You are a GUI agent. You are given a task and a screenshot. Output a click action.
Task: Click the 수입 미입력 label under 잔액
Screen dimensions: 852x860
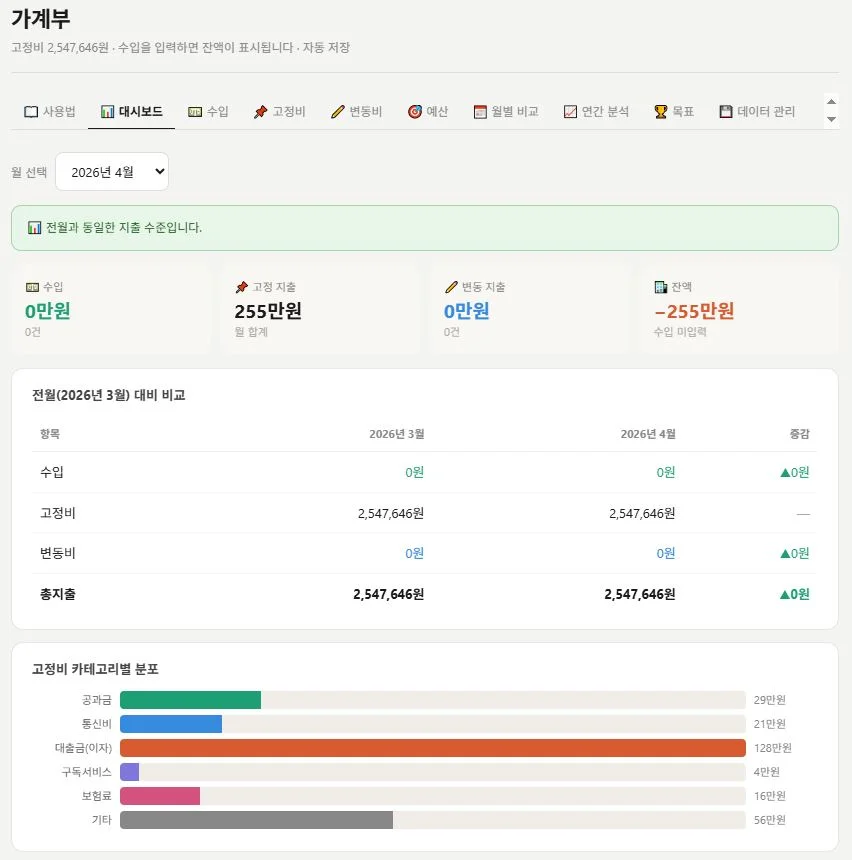(680, 332)
